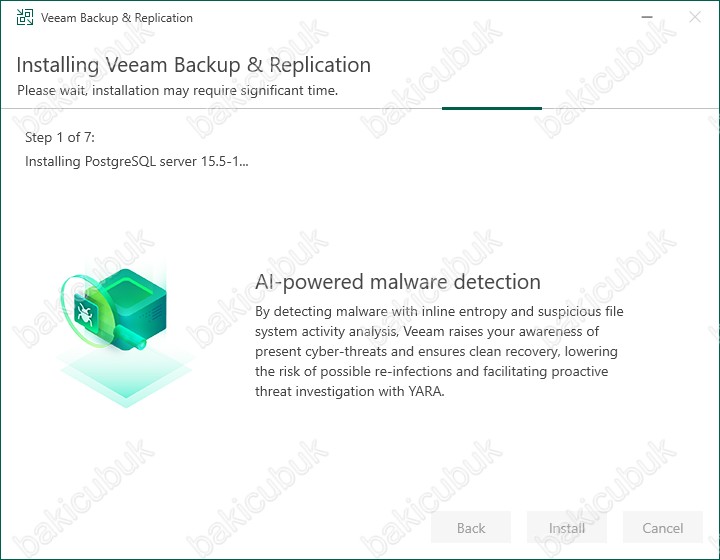The width and height of the screenshot is (720, 560).
Task: Click the word YARA in the description
Action: click(x=426, y=392)
